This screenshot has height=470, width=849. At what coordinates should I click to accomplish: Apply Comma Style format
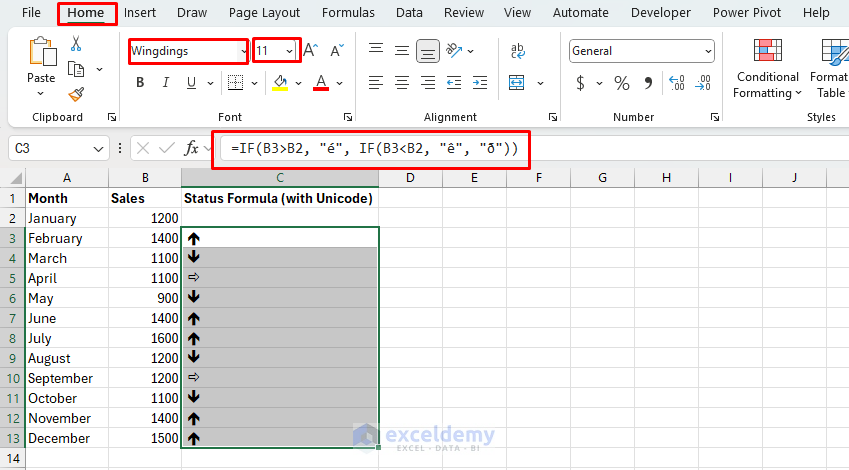648,83
